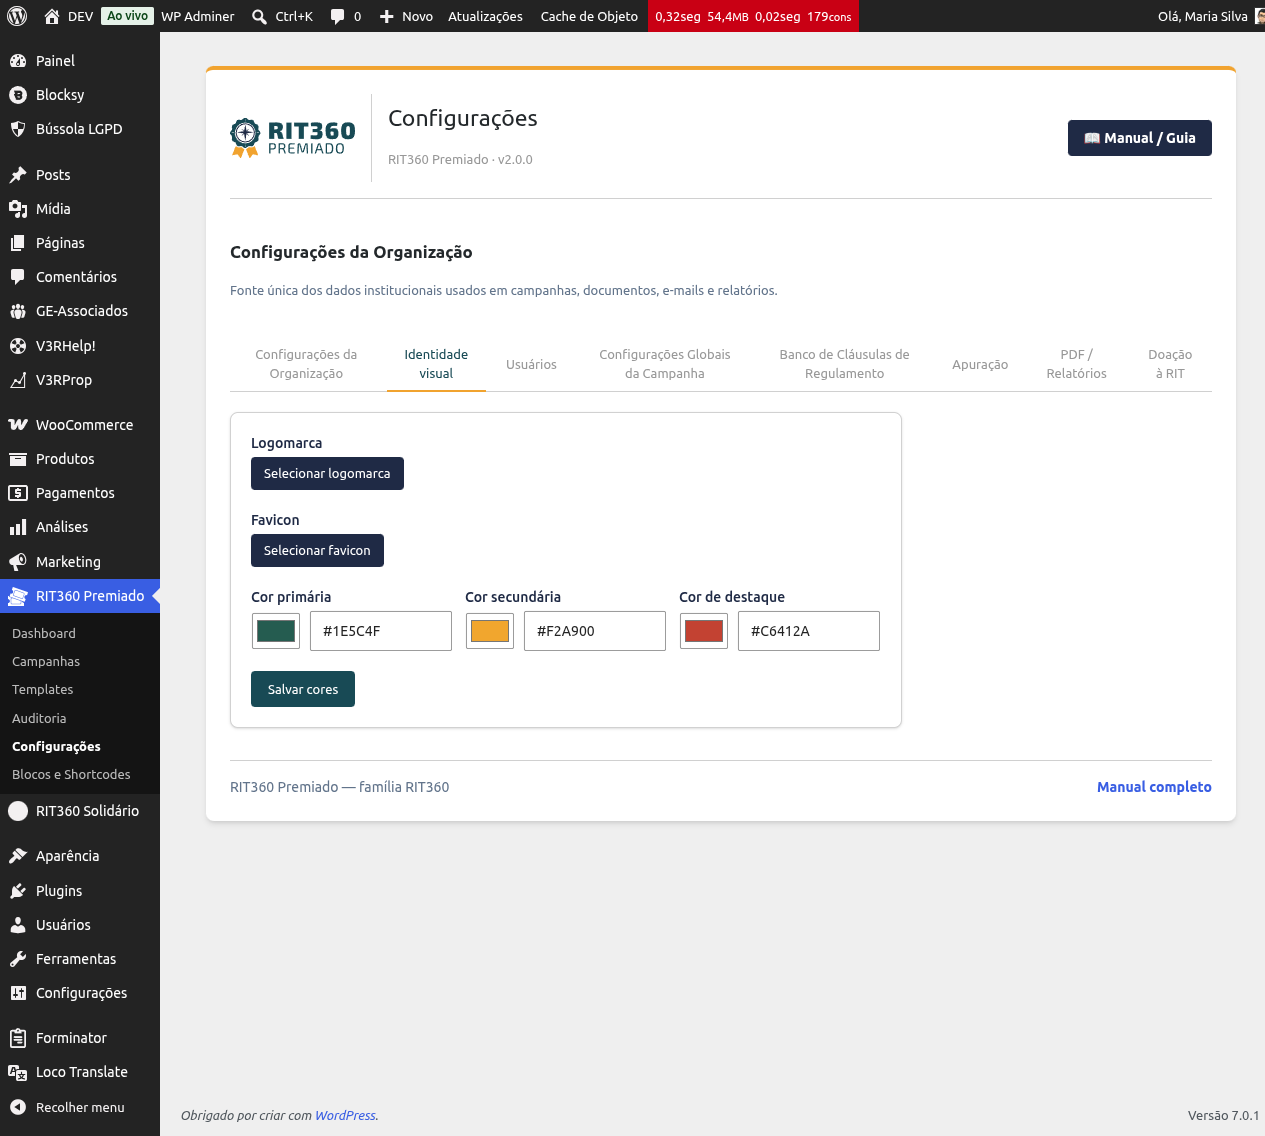
Task: Click the Cor de destaque hex field #C6412A
Action: coord(809,631)
